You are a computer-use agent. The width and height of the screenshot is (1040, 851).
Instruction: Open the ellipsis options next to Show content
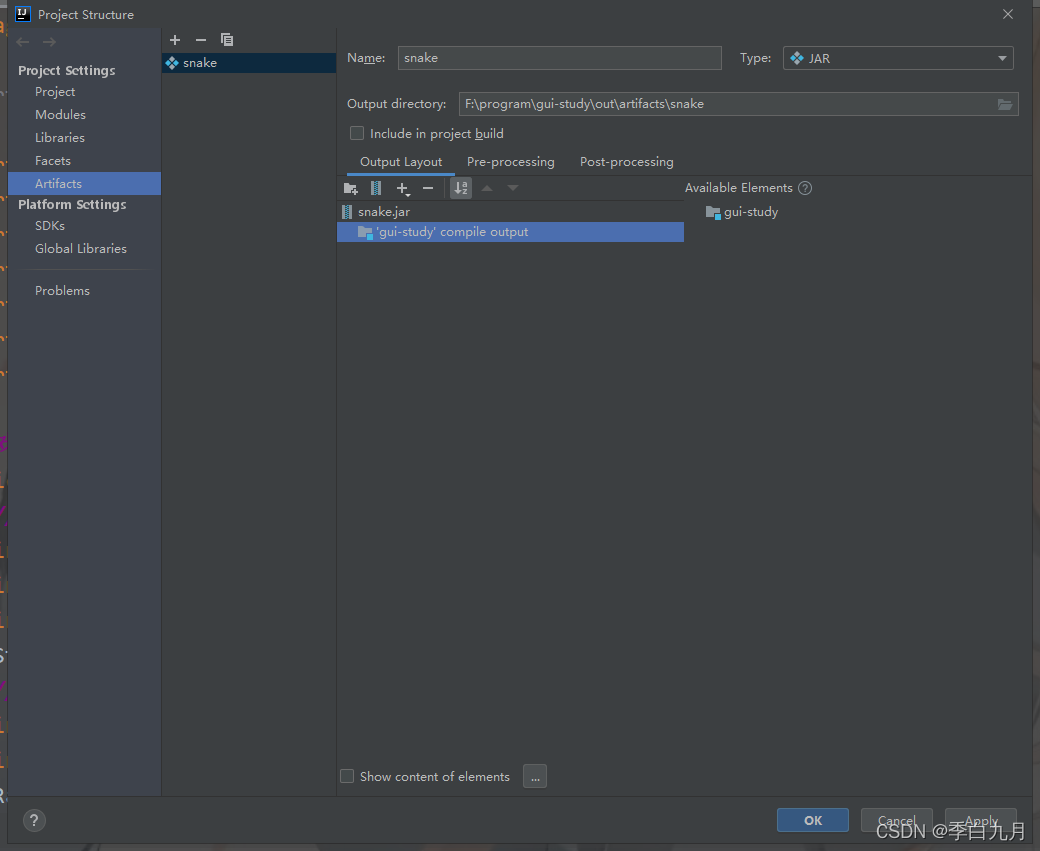(535, 776)
